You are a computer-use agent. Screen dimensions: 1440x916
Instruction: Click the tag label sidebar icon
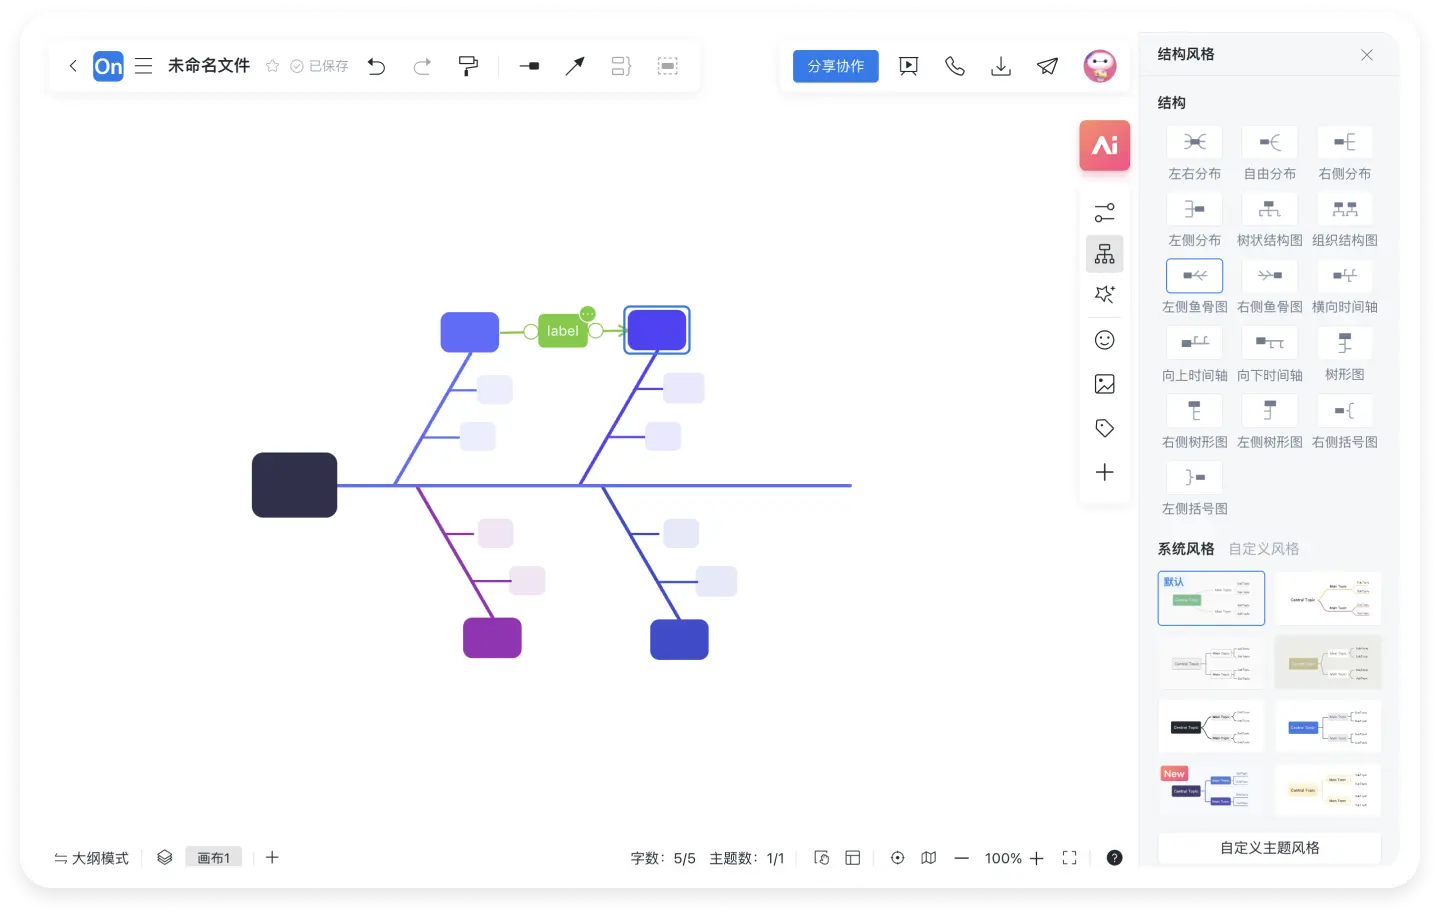(x=1104, y=428)
